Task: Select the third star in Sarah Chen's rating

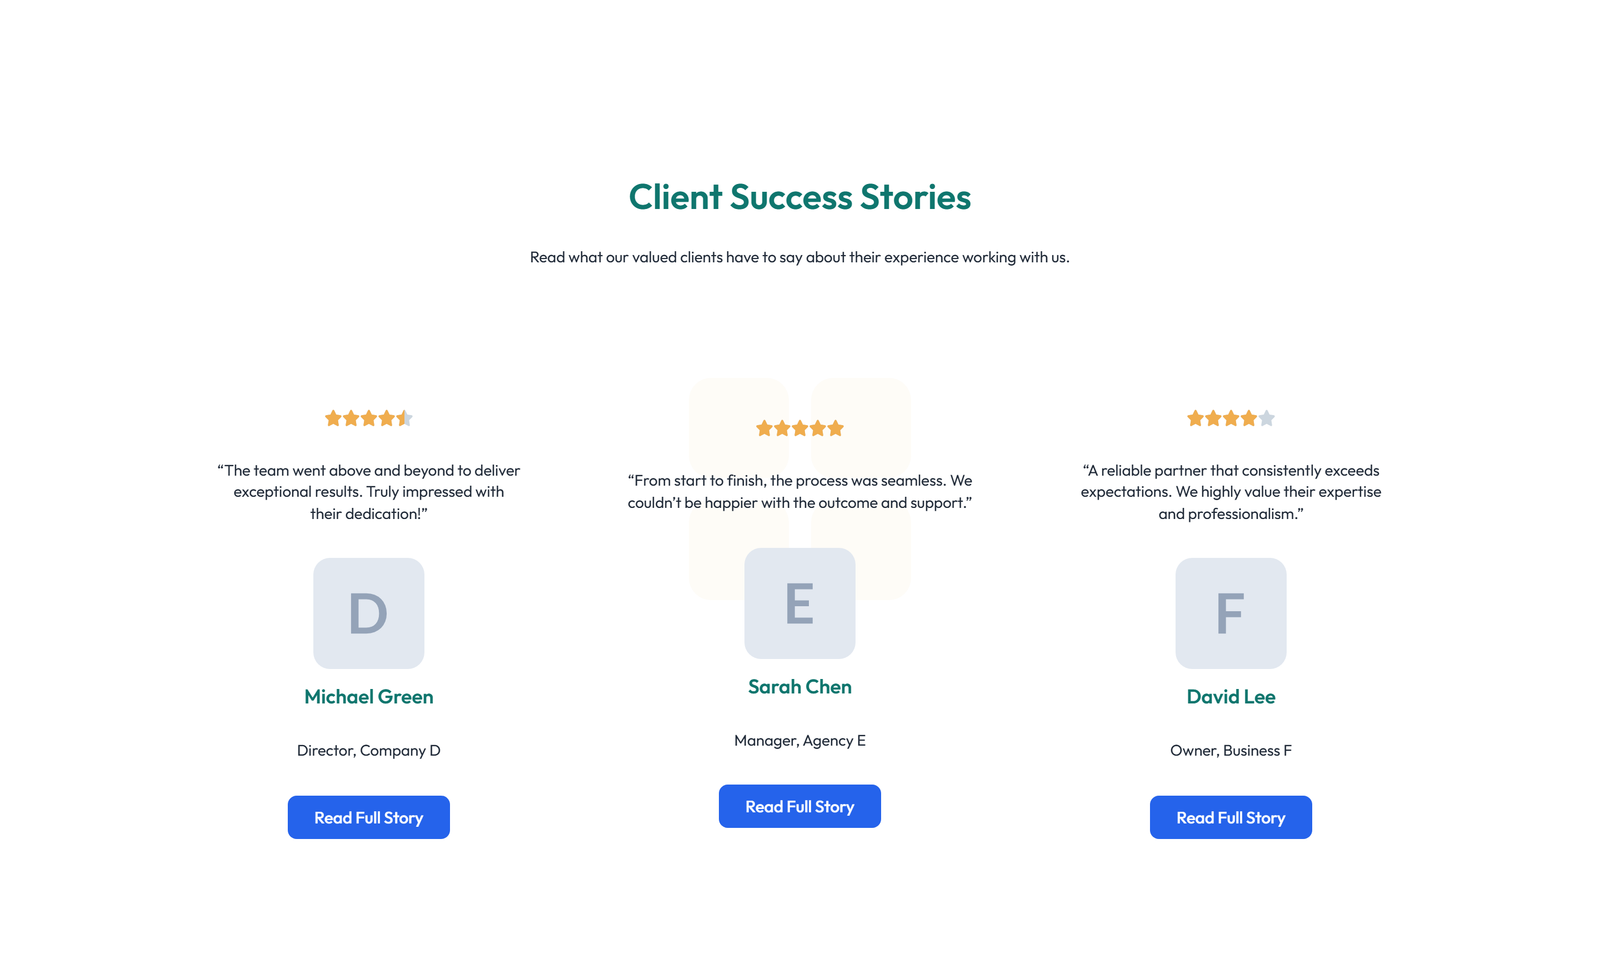Action: coord(800,427)
